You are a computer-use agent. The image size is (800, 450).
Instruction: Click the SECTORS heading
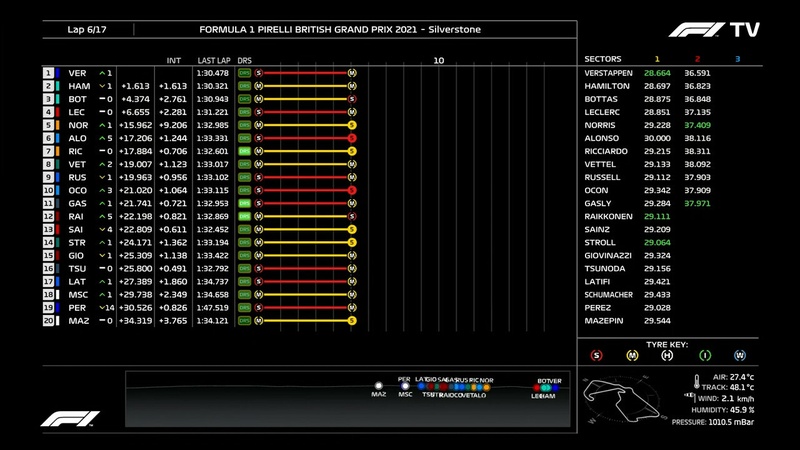pyautogui.click(x=603, y=59)
